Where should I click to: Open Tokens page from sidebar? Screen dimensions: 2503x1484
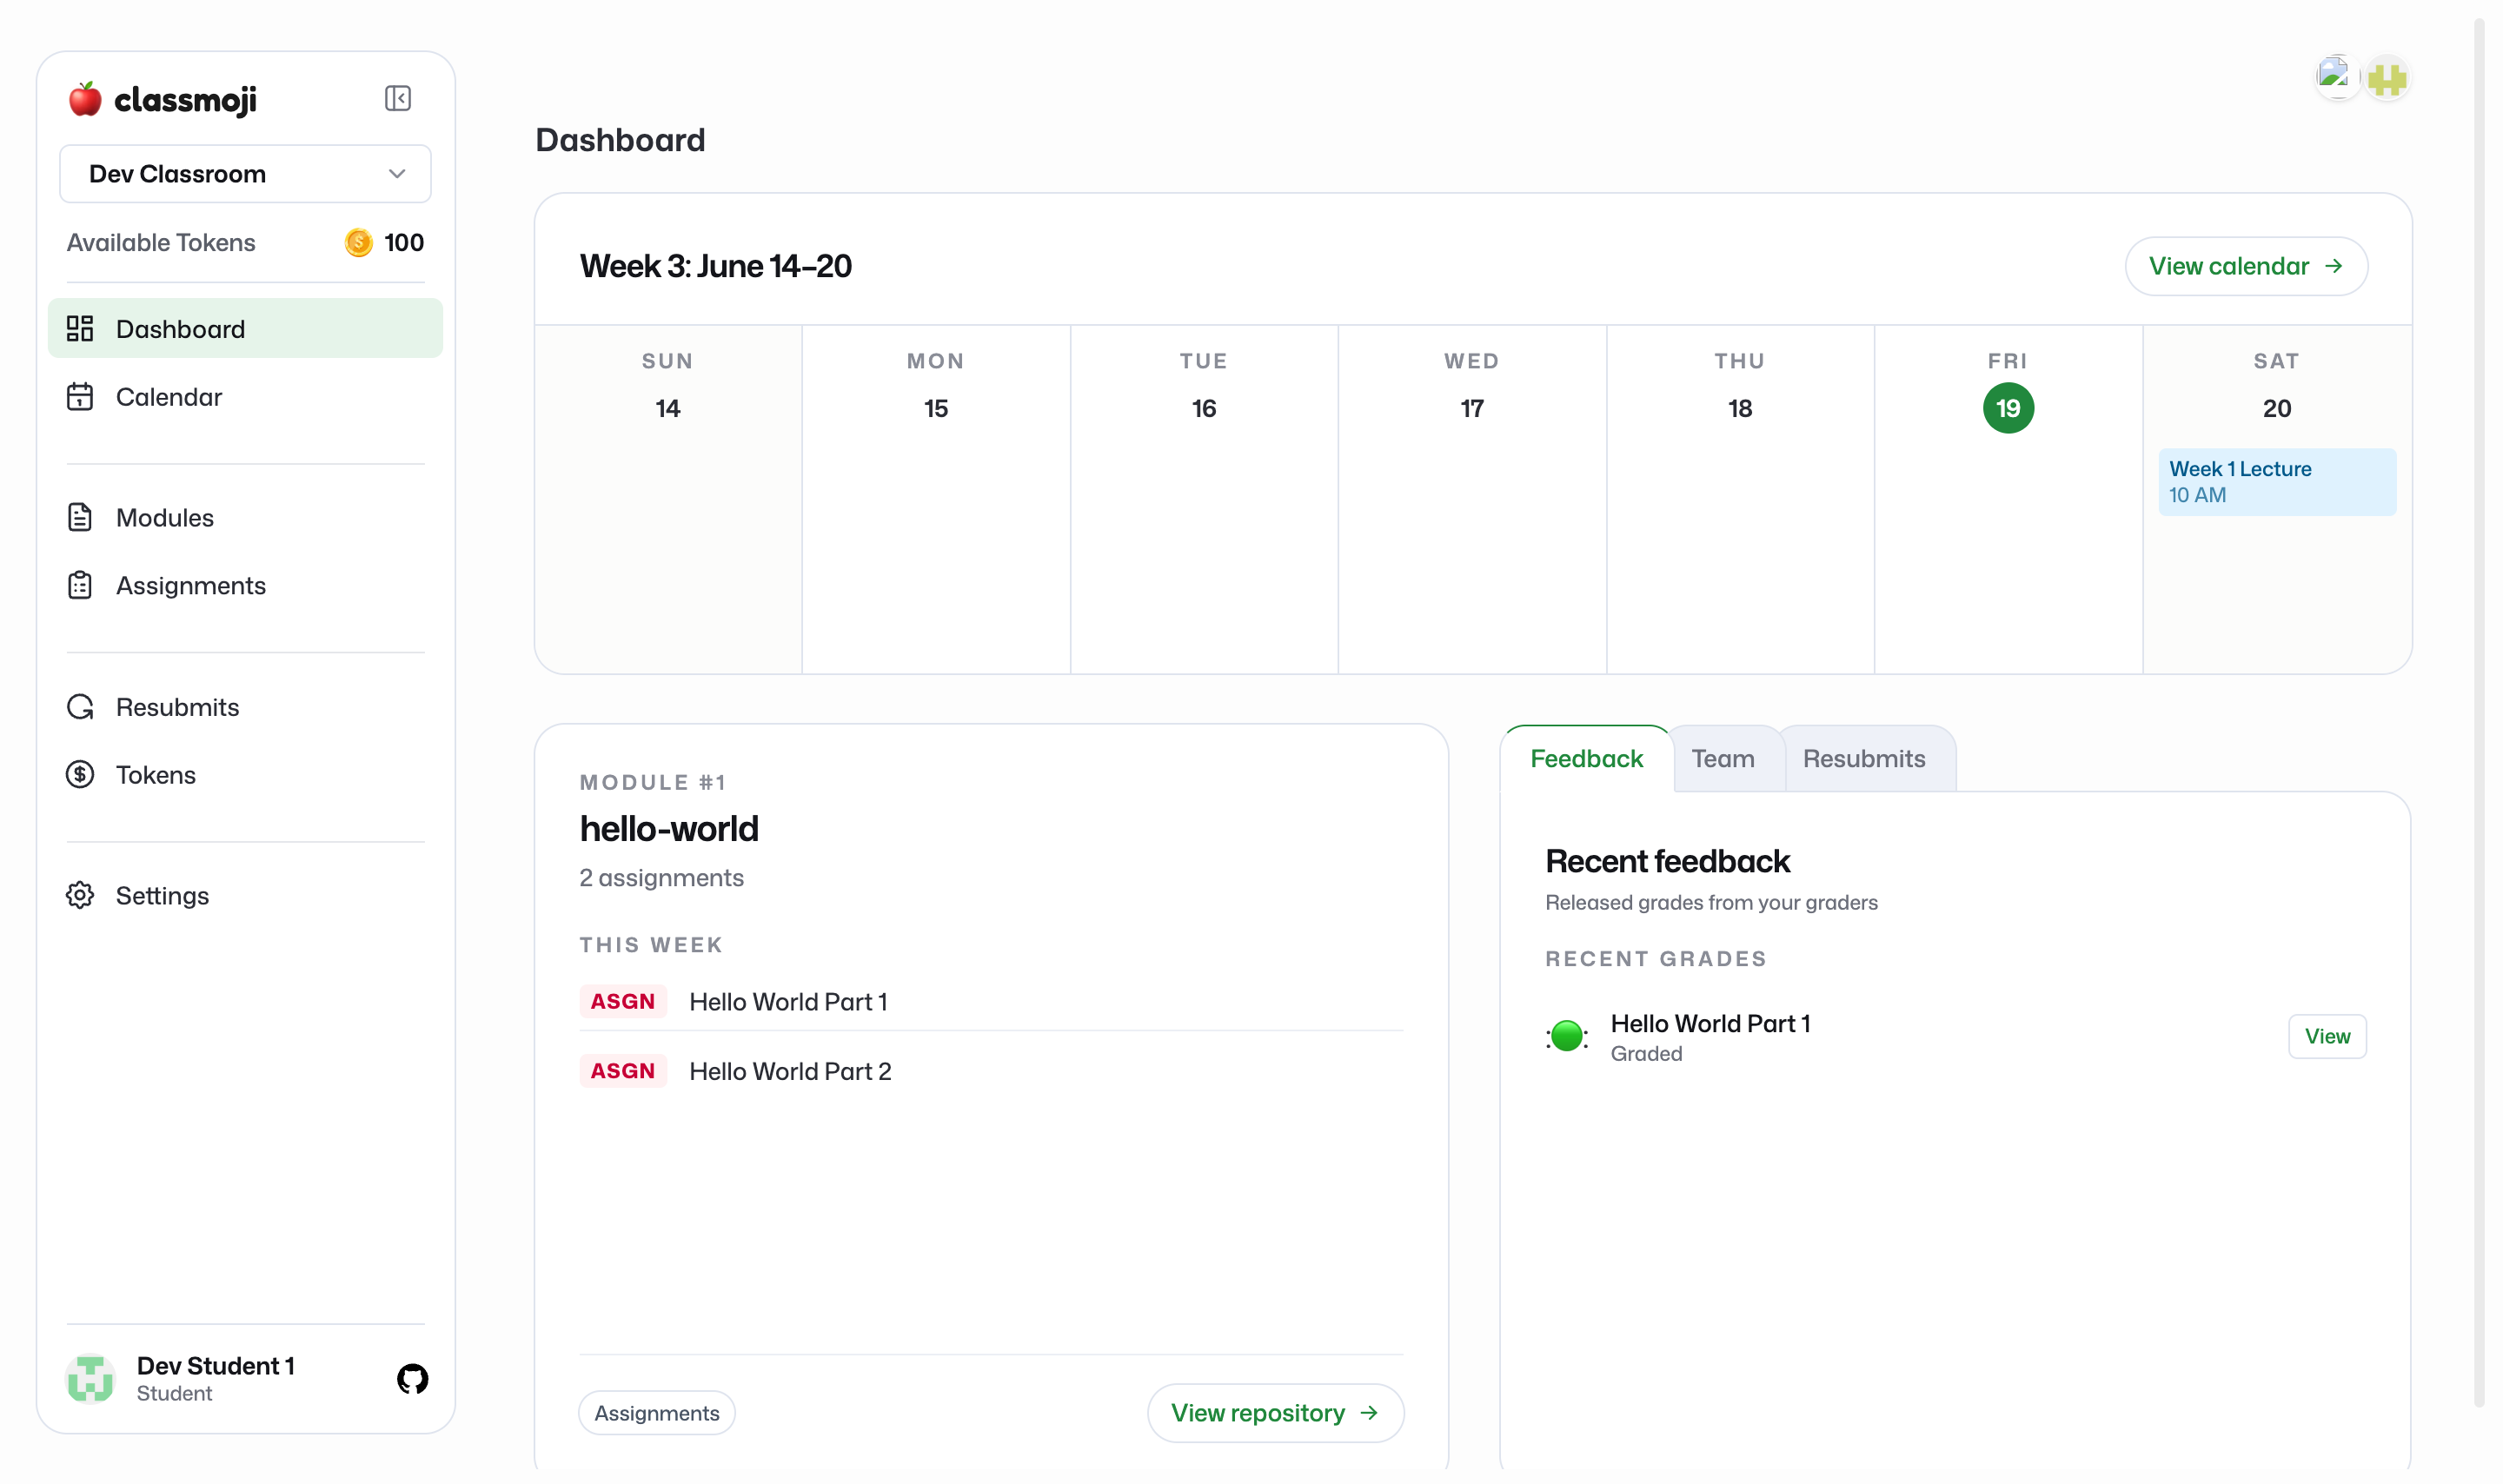click(245, 775)
